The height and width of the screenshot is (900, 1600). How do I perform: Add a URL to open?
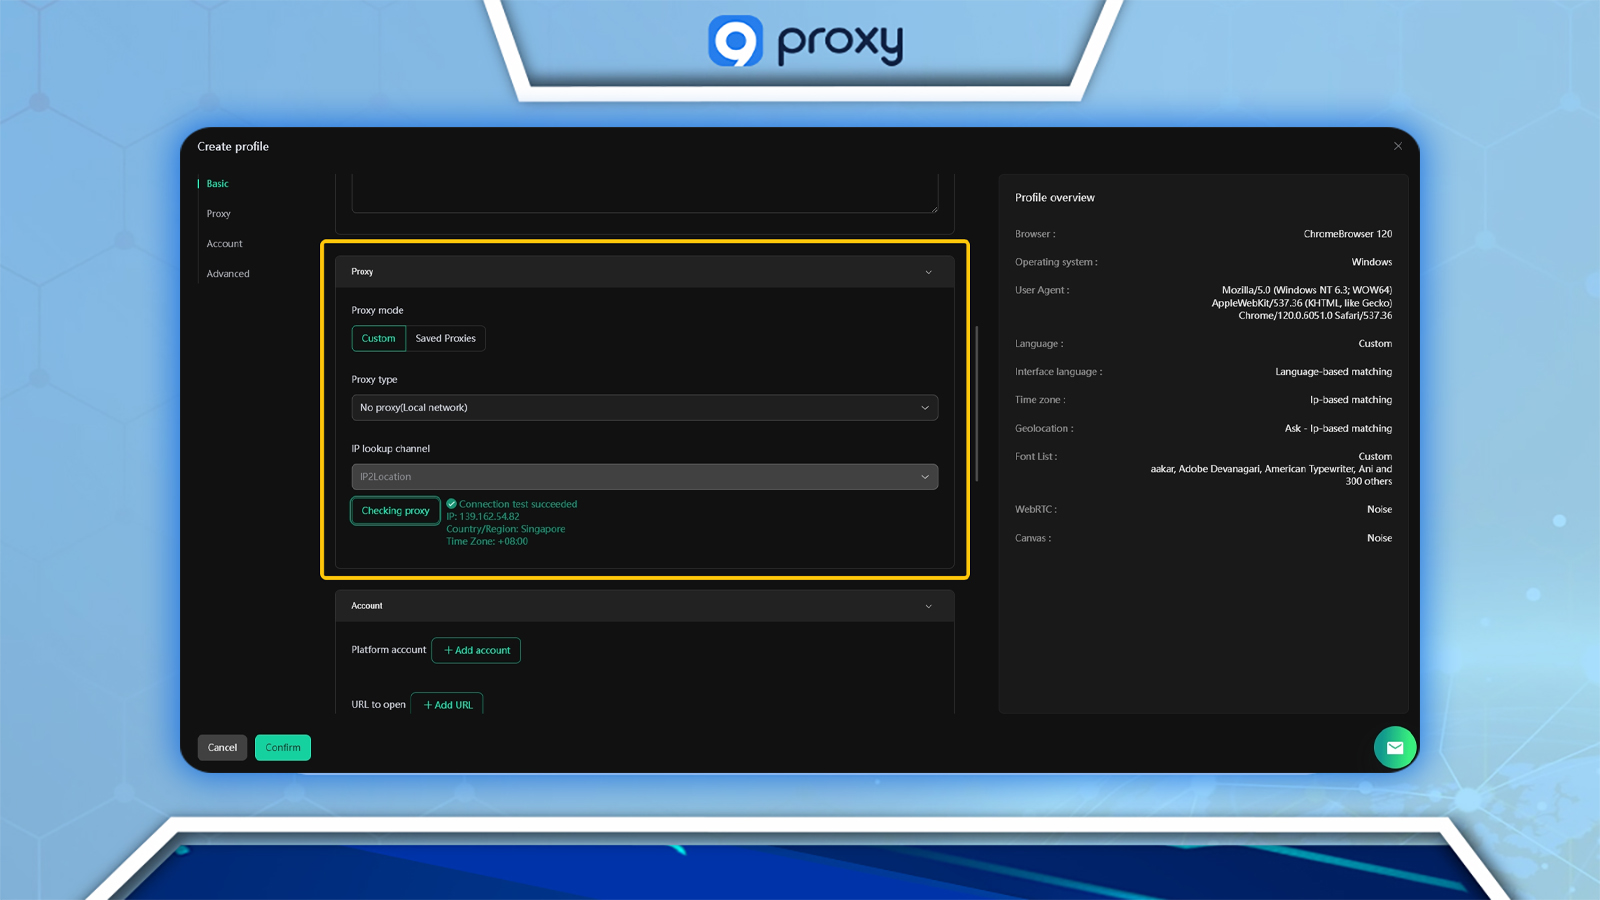point(447,704)
